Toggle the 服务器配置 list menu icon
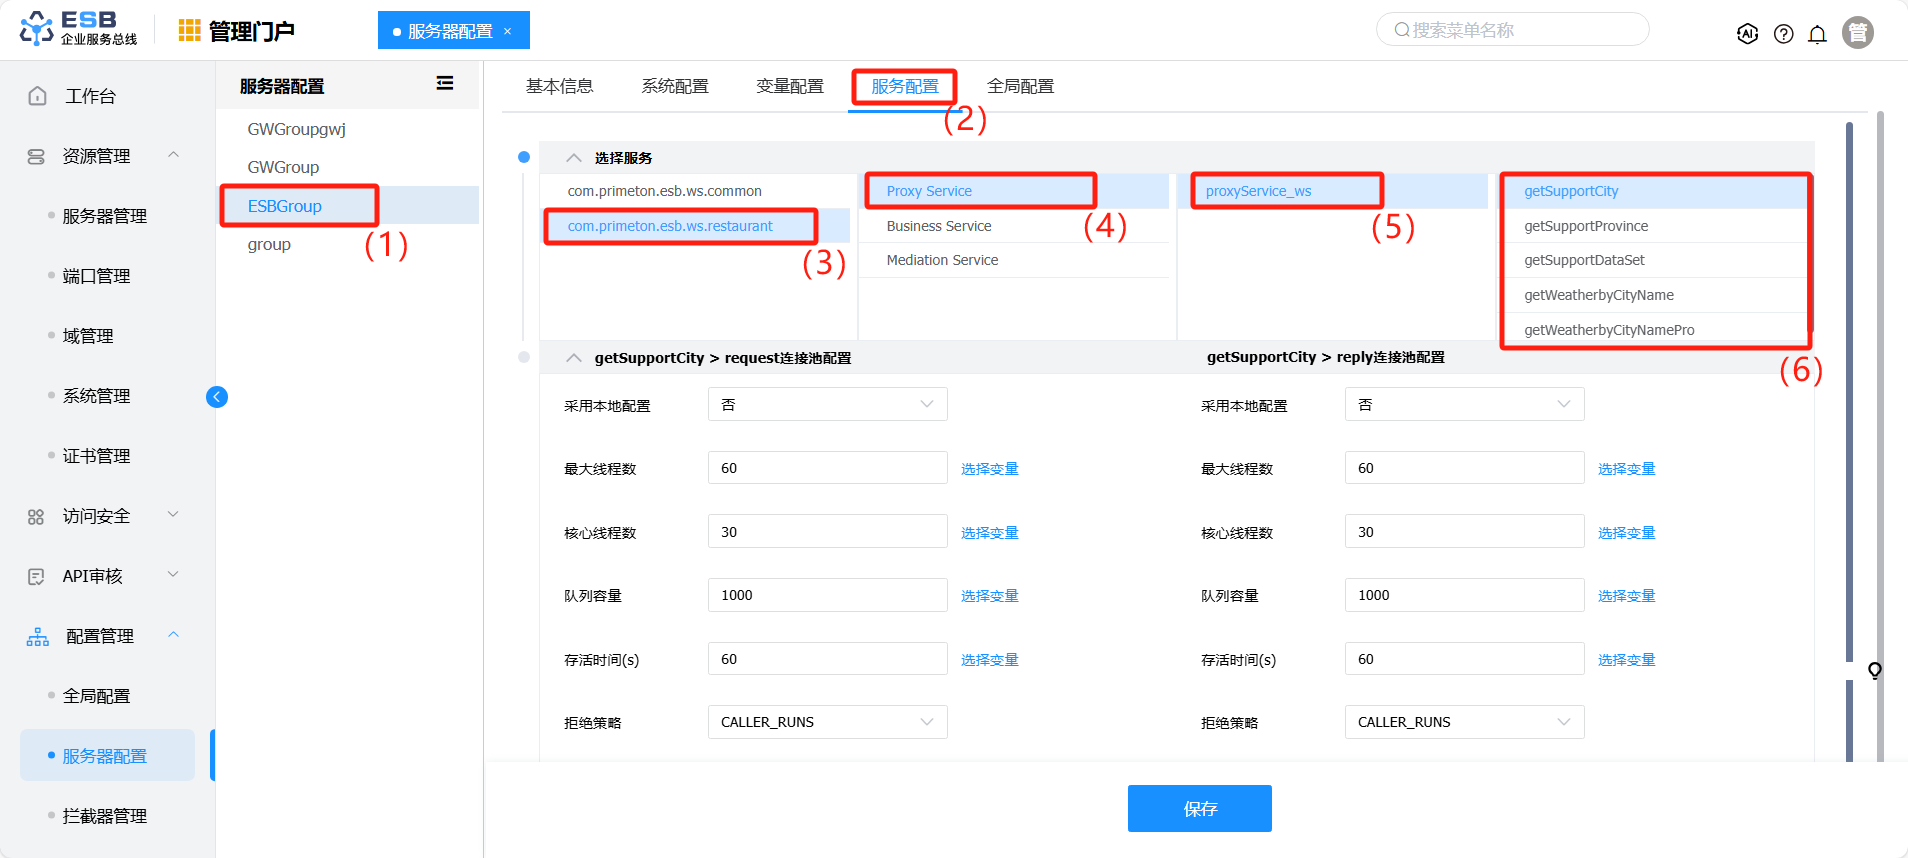 [445, 84]
